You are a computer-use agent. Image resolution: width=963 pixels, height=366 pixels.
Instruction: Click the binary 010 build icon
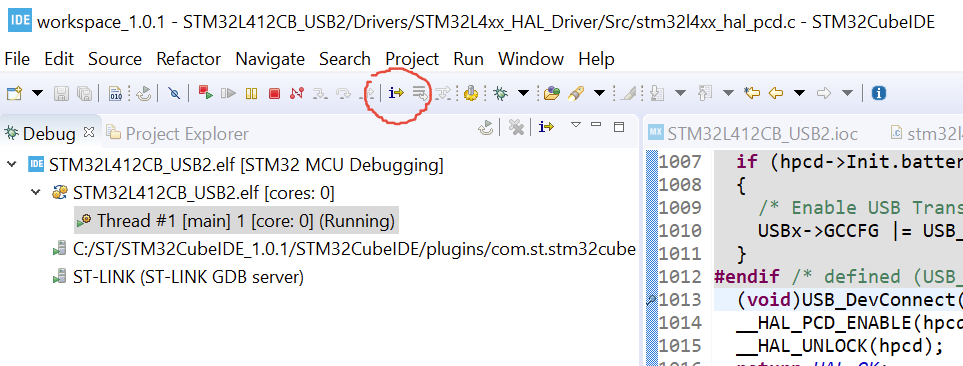coord(115,93)
